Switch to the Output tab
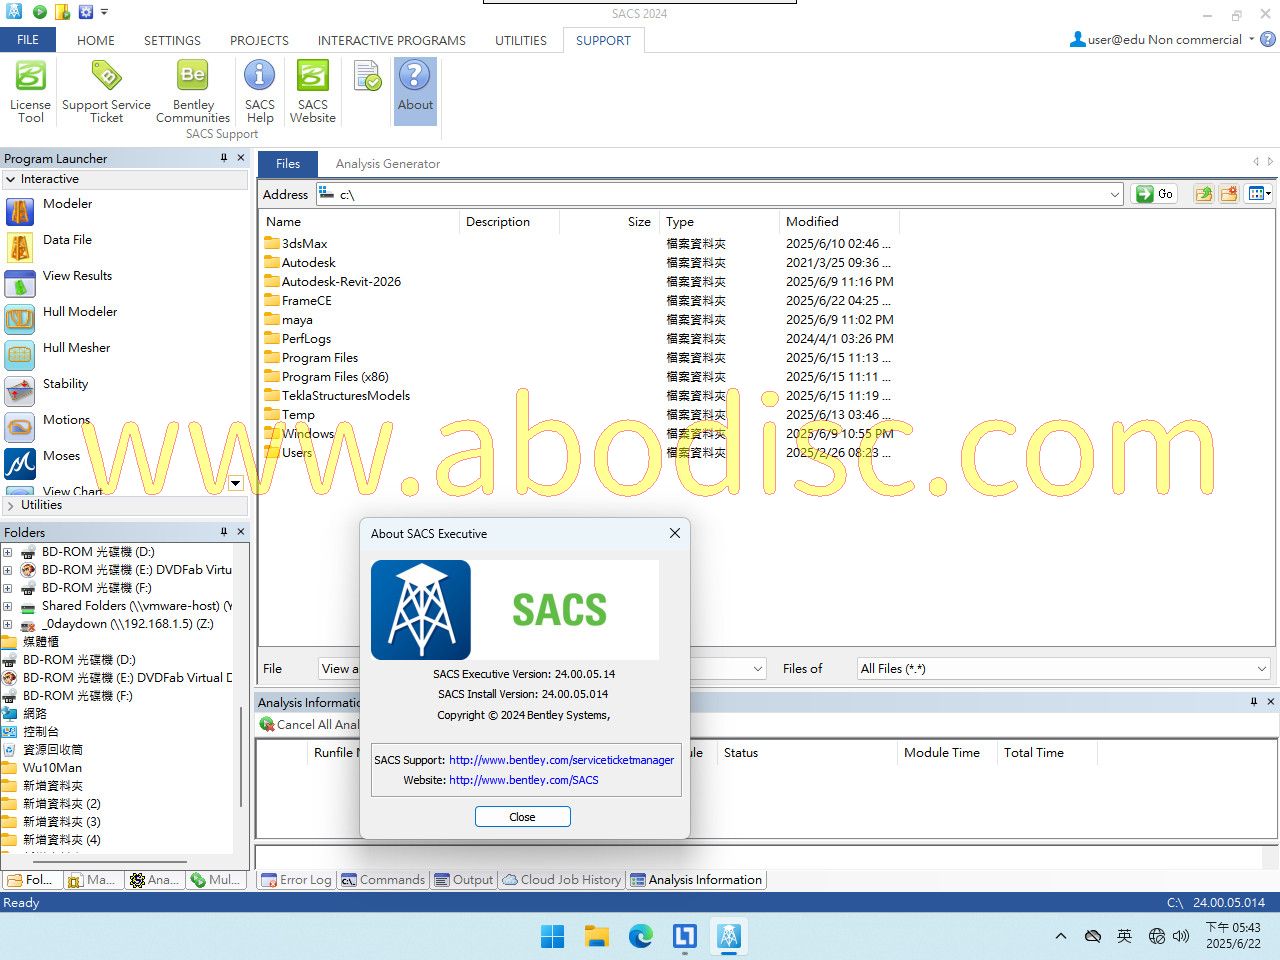 [x=464, y=880]
